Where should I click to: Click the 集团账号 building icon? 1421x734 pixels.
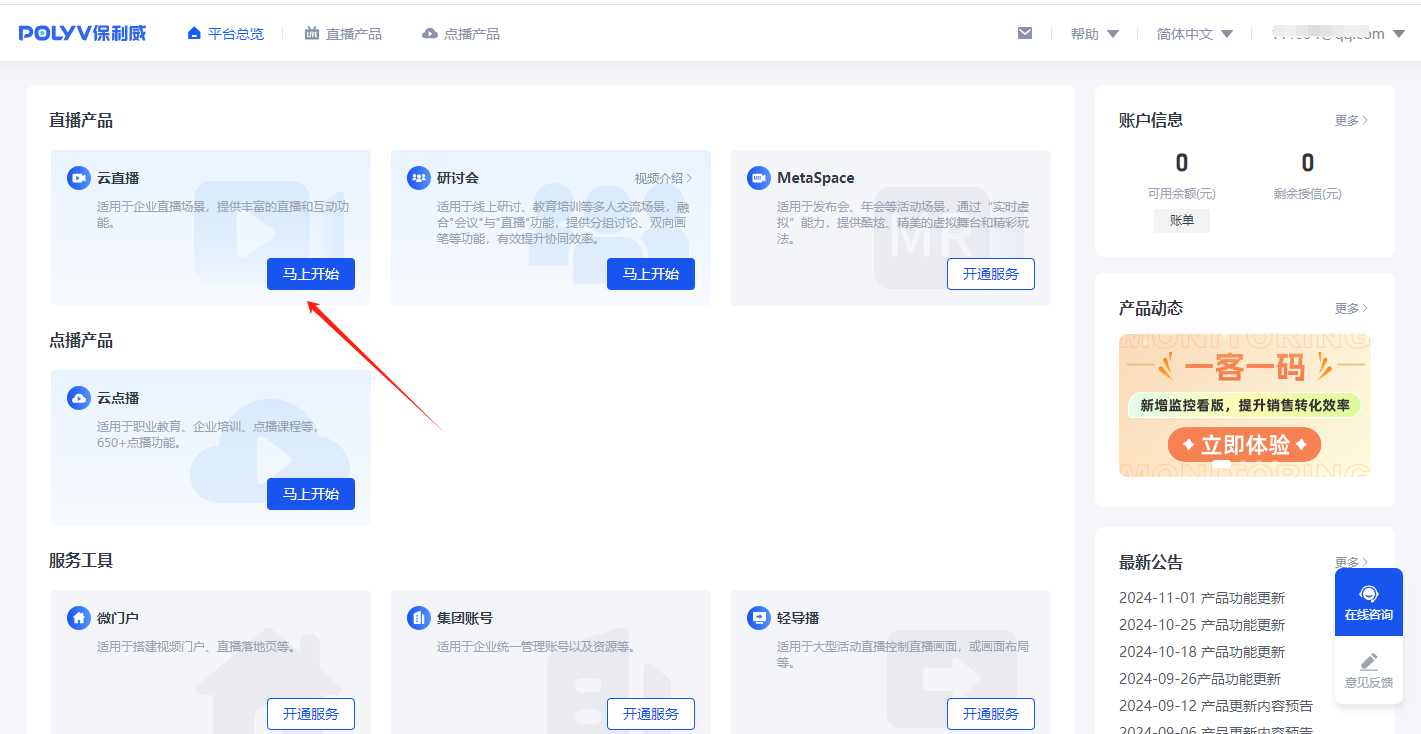point(418,618)
